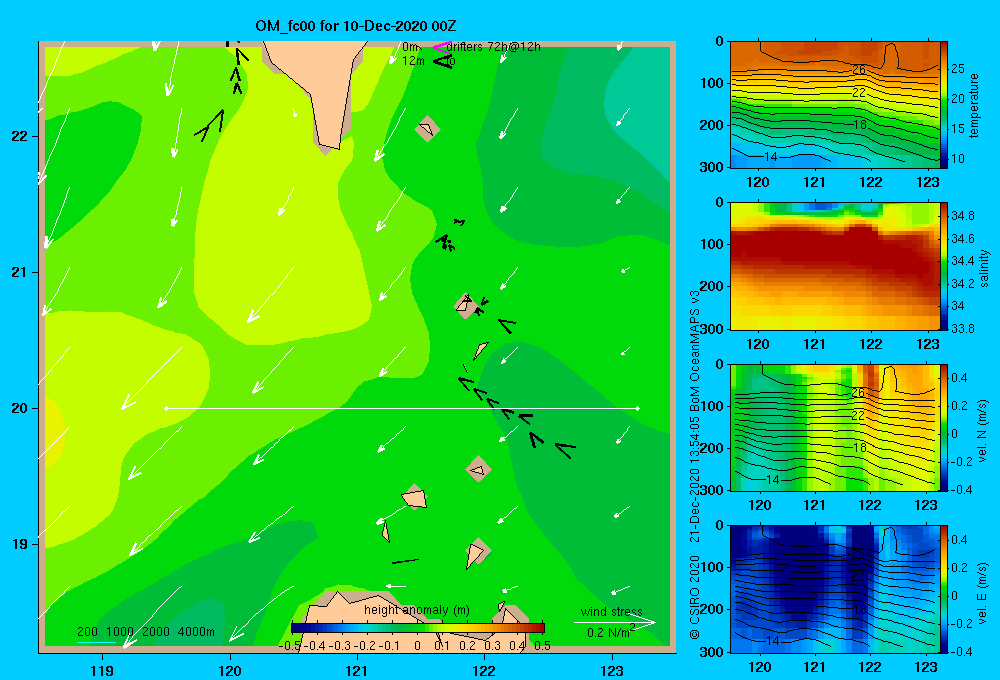Select the 'vel. N (m/s)' axis label
Screen dimensions: 1000x680
(x=983, y=431)
